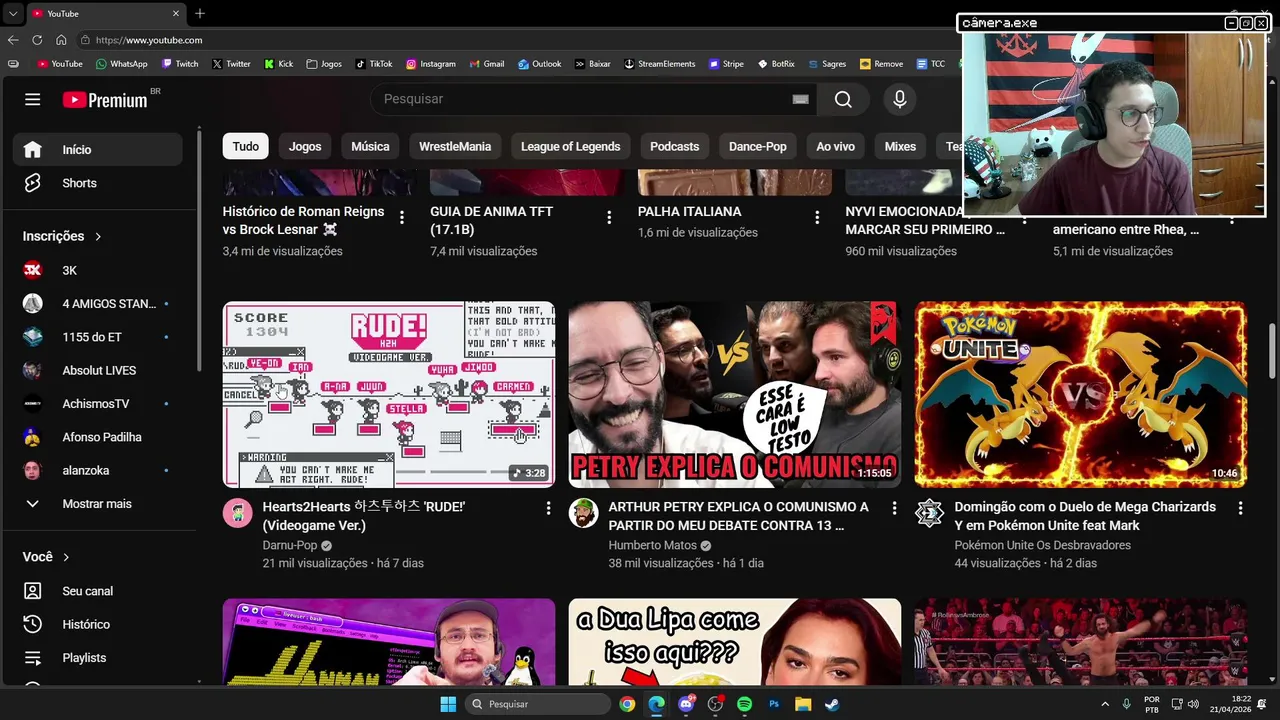Open Steam from the taskbar

[x=832, y=704]
